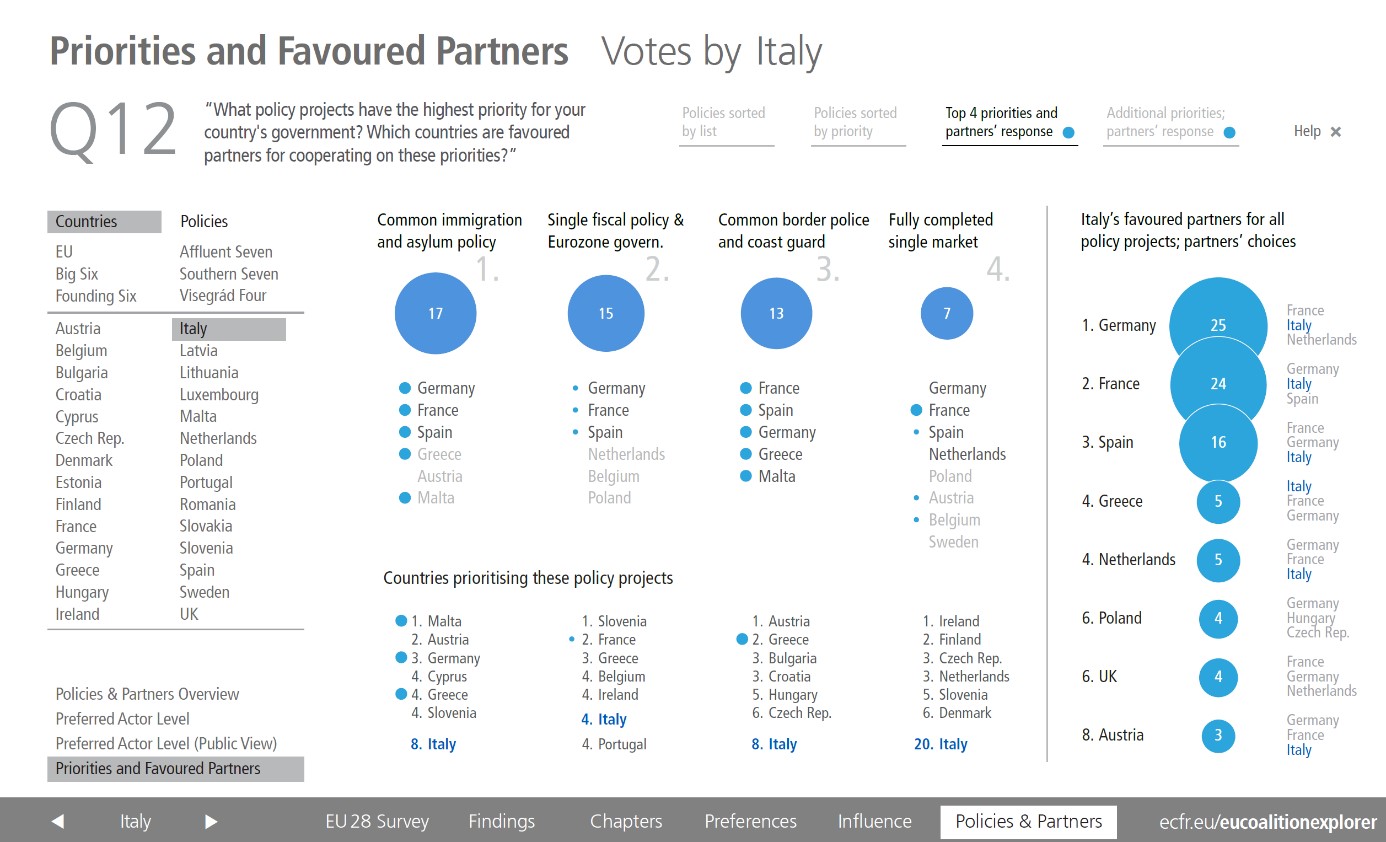Click the Spain bubble showing 16
The height and width of the screenshot is (842, 1386).
tap(1218, 442)
